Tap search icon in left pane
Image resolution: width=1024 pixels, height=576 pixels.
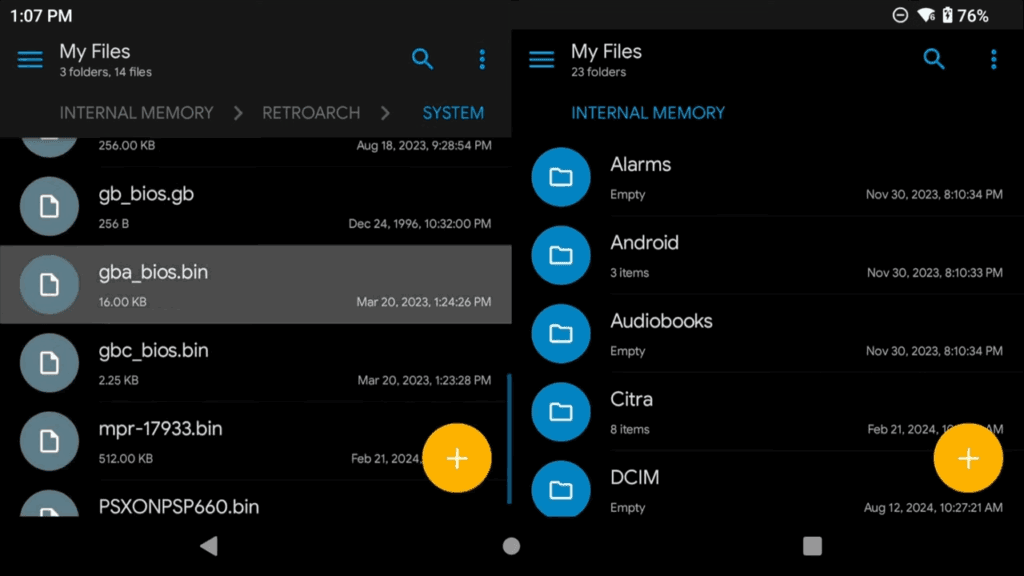[x=423, y=60]
